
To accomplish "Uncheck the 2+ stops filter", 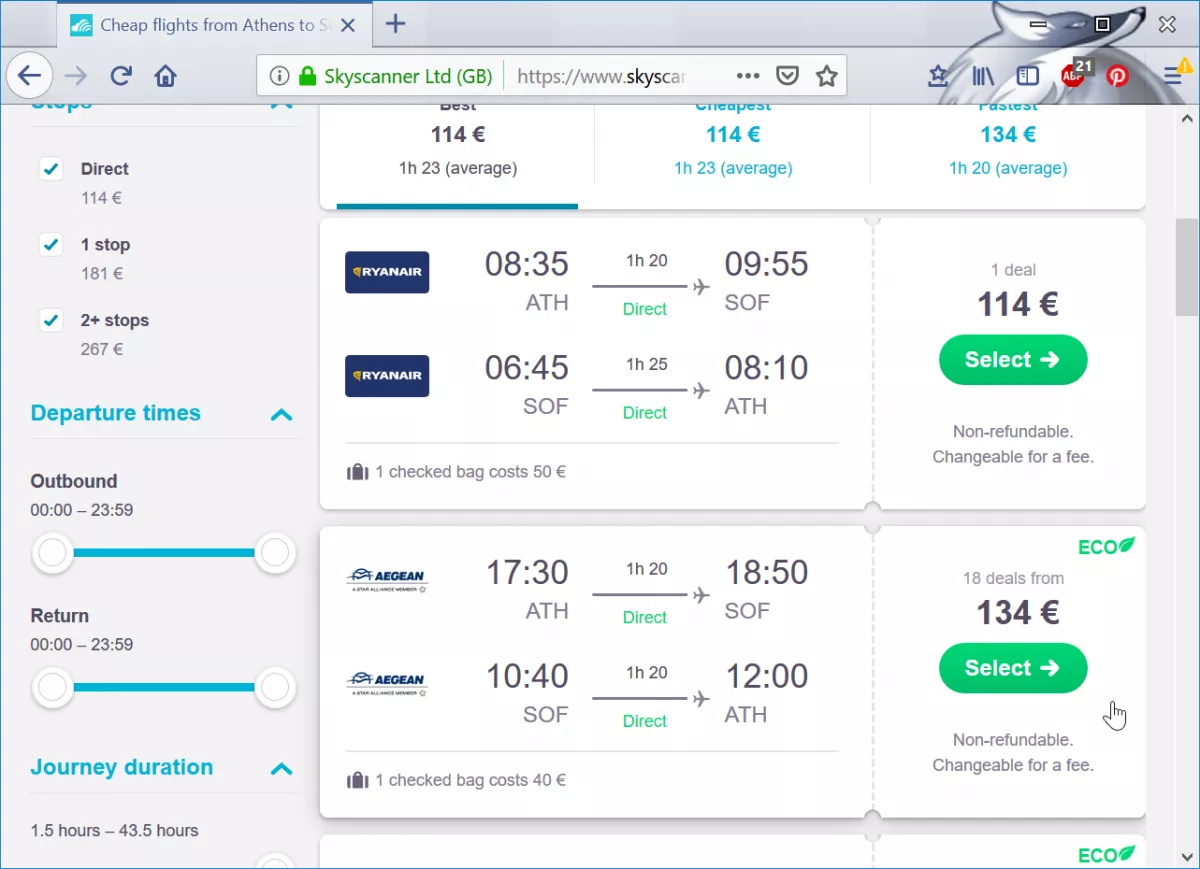I will (x=51, y=321).
